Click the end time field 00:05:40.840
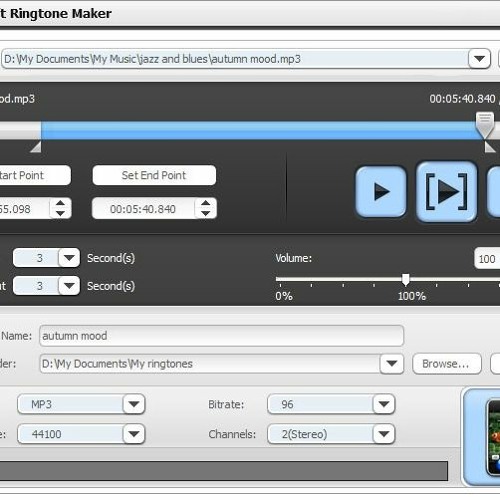Image resolution: width=500 pixels, height=500 pixels. [143, 209]
